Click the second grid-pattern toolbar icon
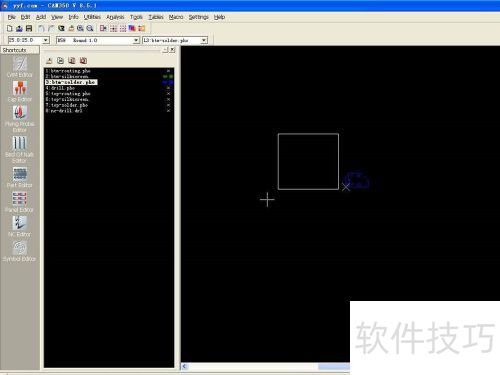500x375 pixels. pyautogui.click(x=123, y=29)
